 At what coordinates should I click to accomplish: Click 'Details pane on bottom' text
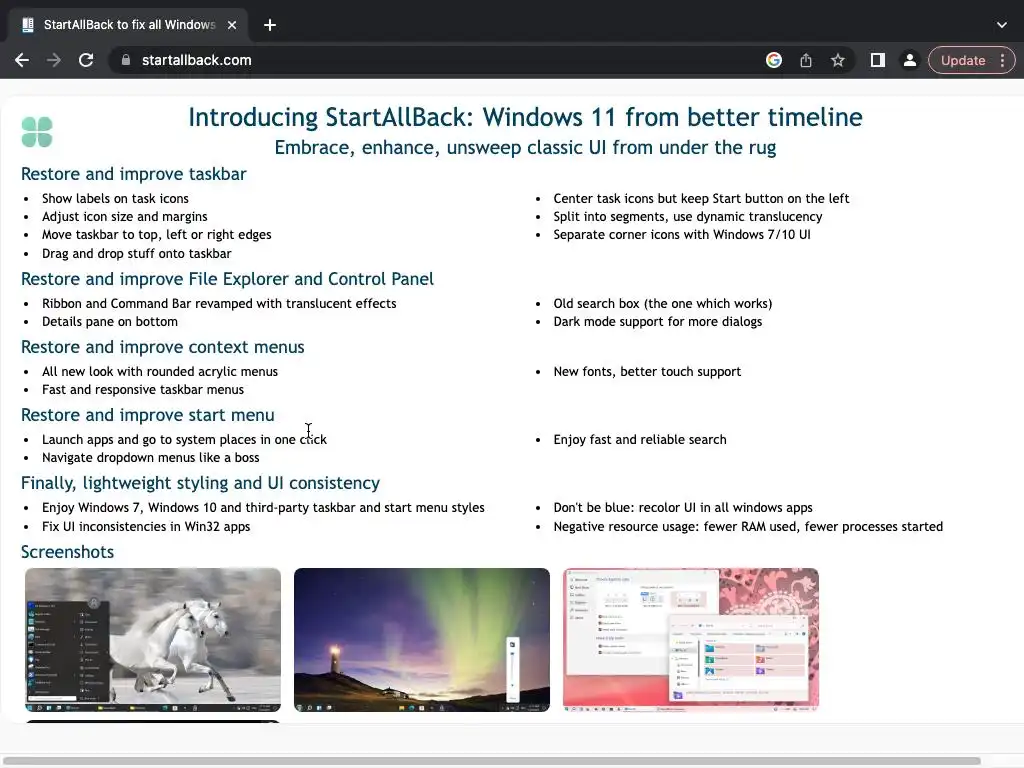coord(110,322)
